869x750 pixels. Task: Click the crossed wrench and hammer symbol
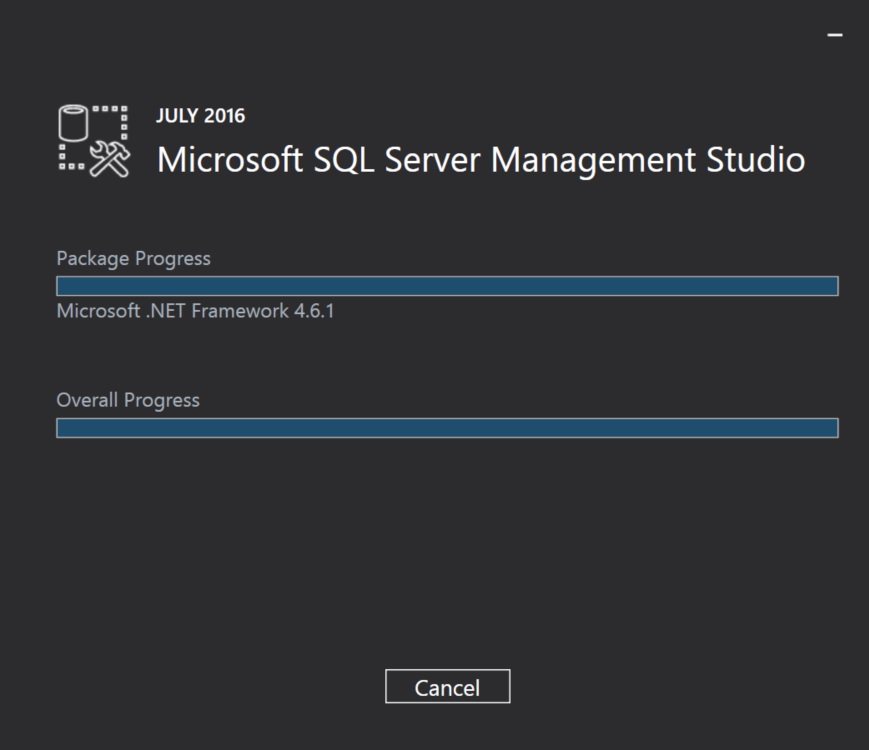click(110, 159)
